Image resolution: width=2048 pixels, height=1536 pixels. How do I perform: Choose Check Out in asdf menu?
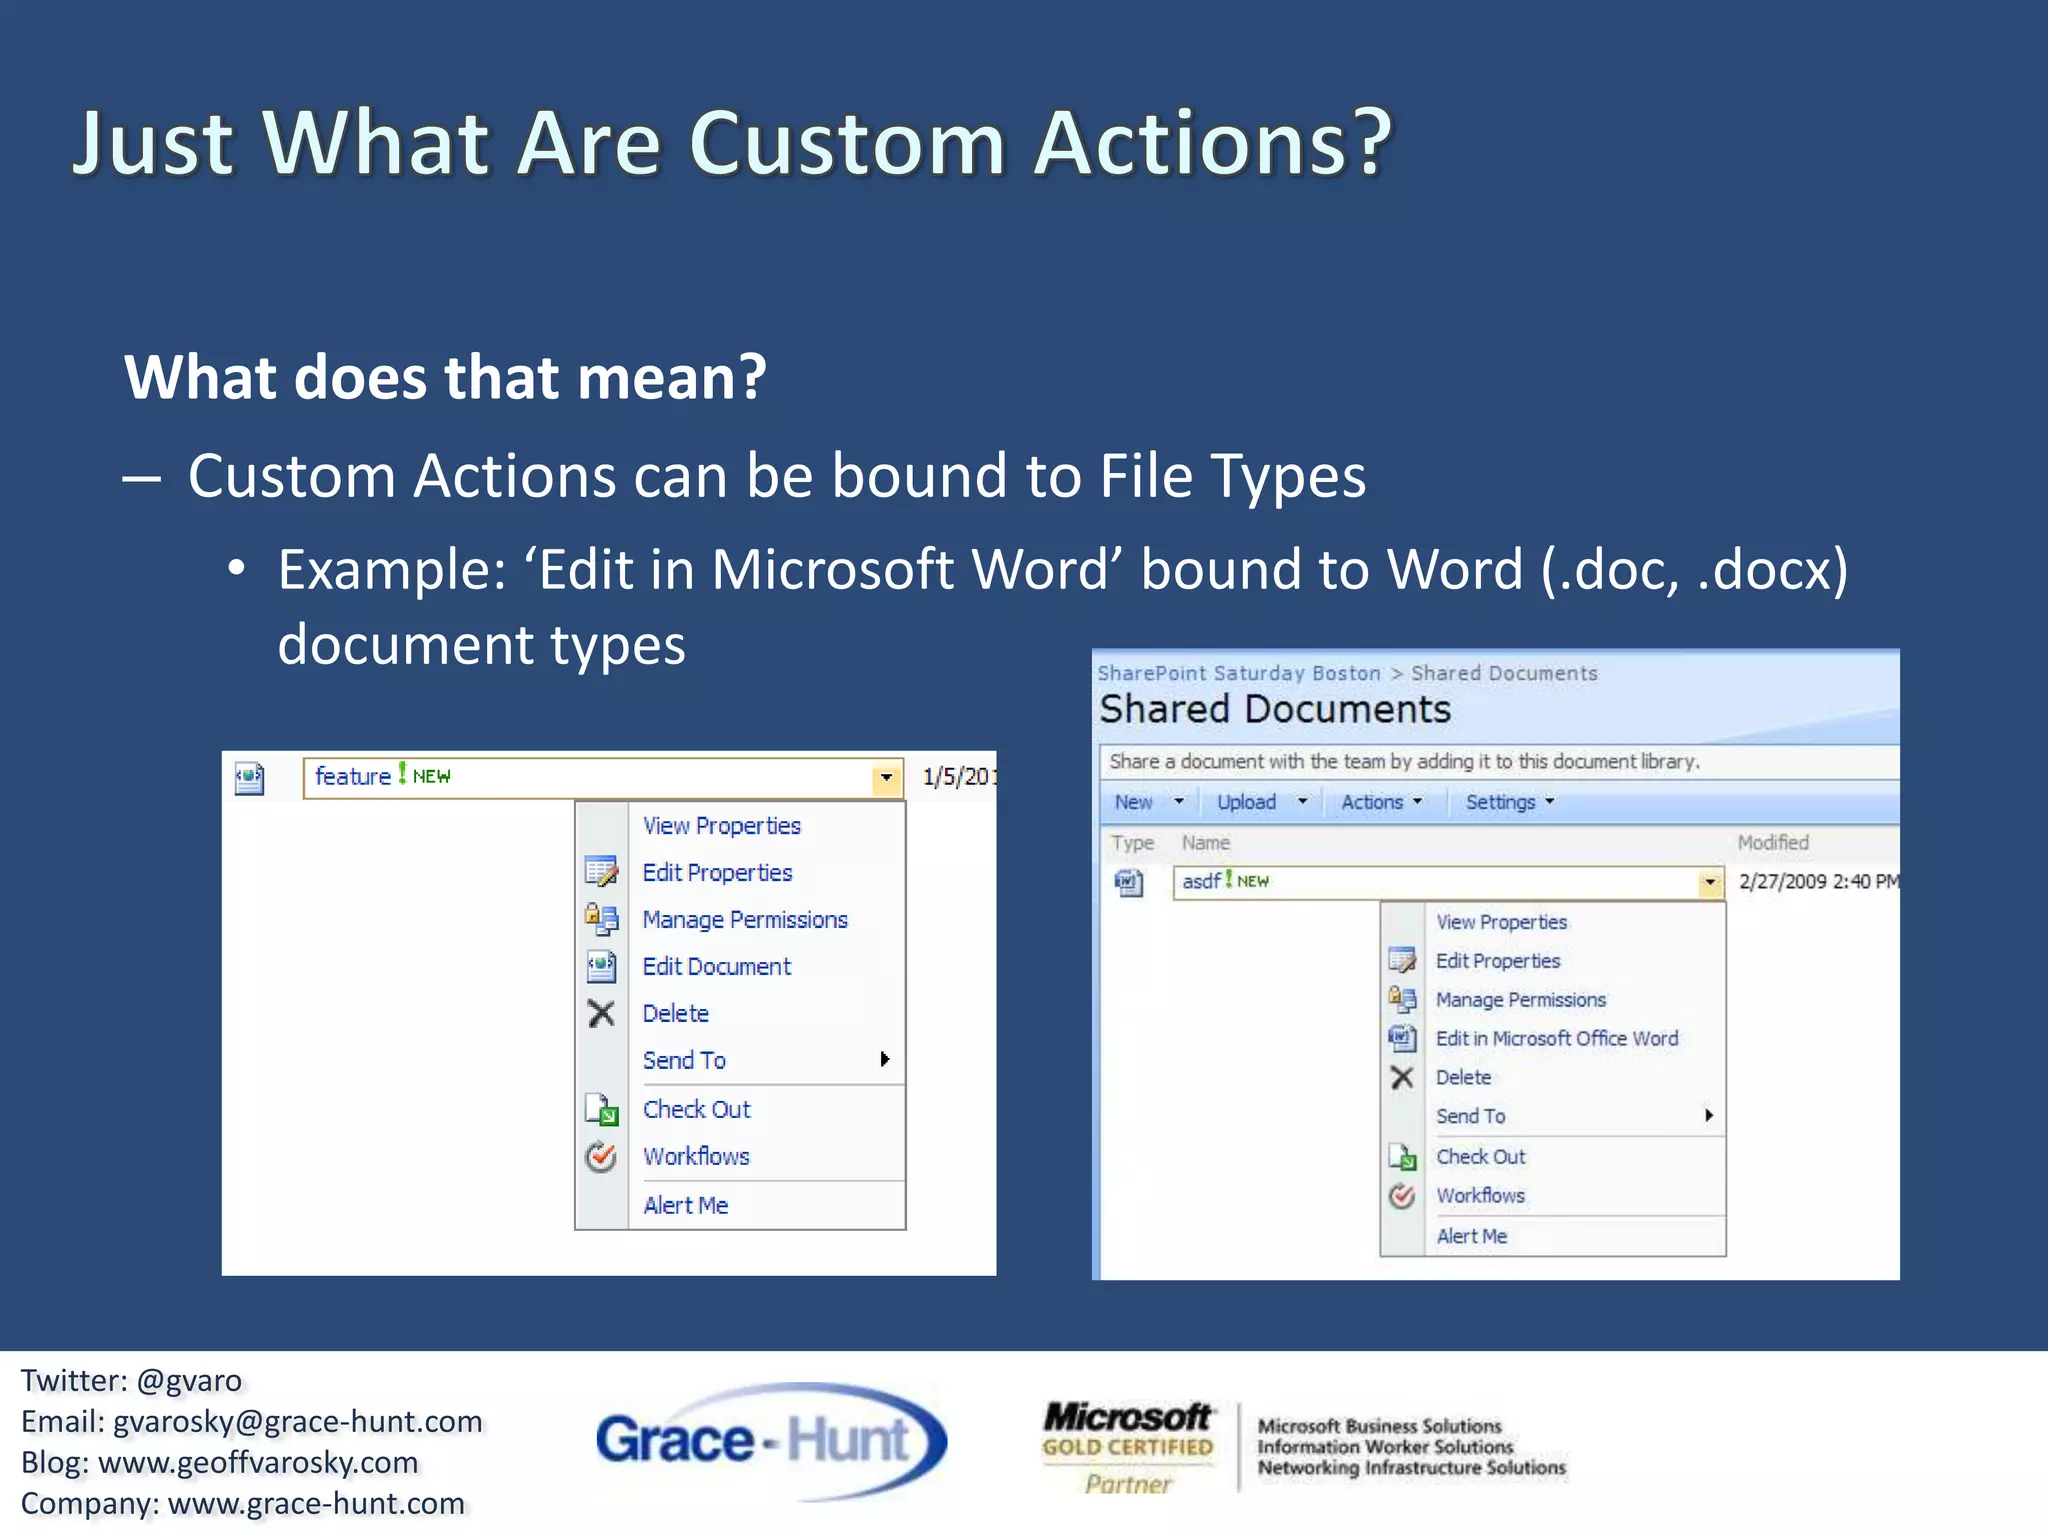point(1480,1157)
